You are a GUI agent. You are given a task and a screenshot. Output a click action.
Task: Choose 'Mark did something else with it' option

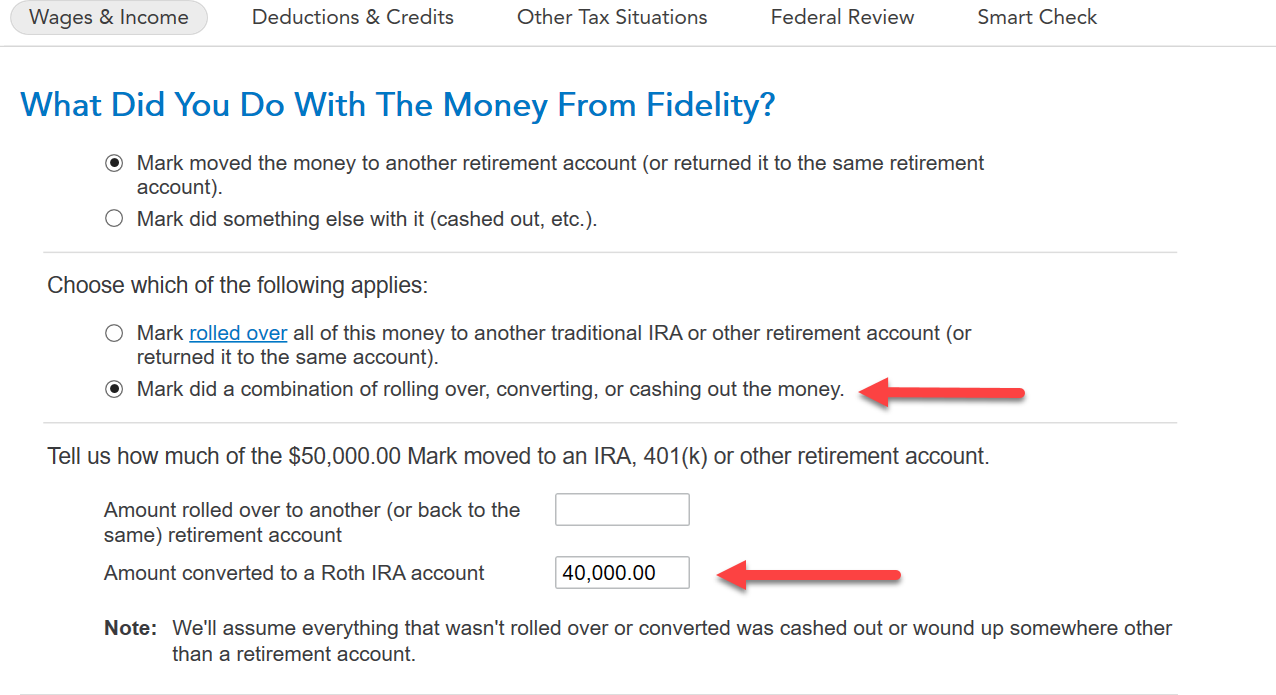point(115,219)
